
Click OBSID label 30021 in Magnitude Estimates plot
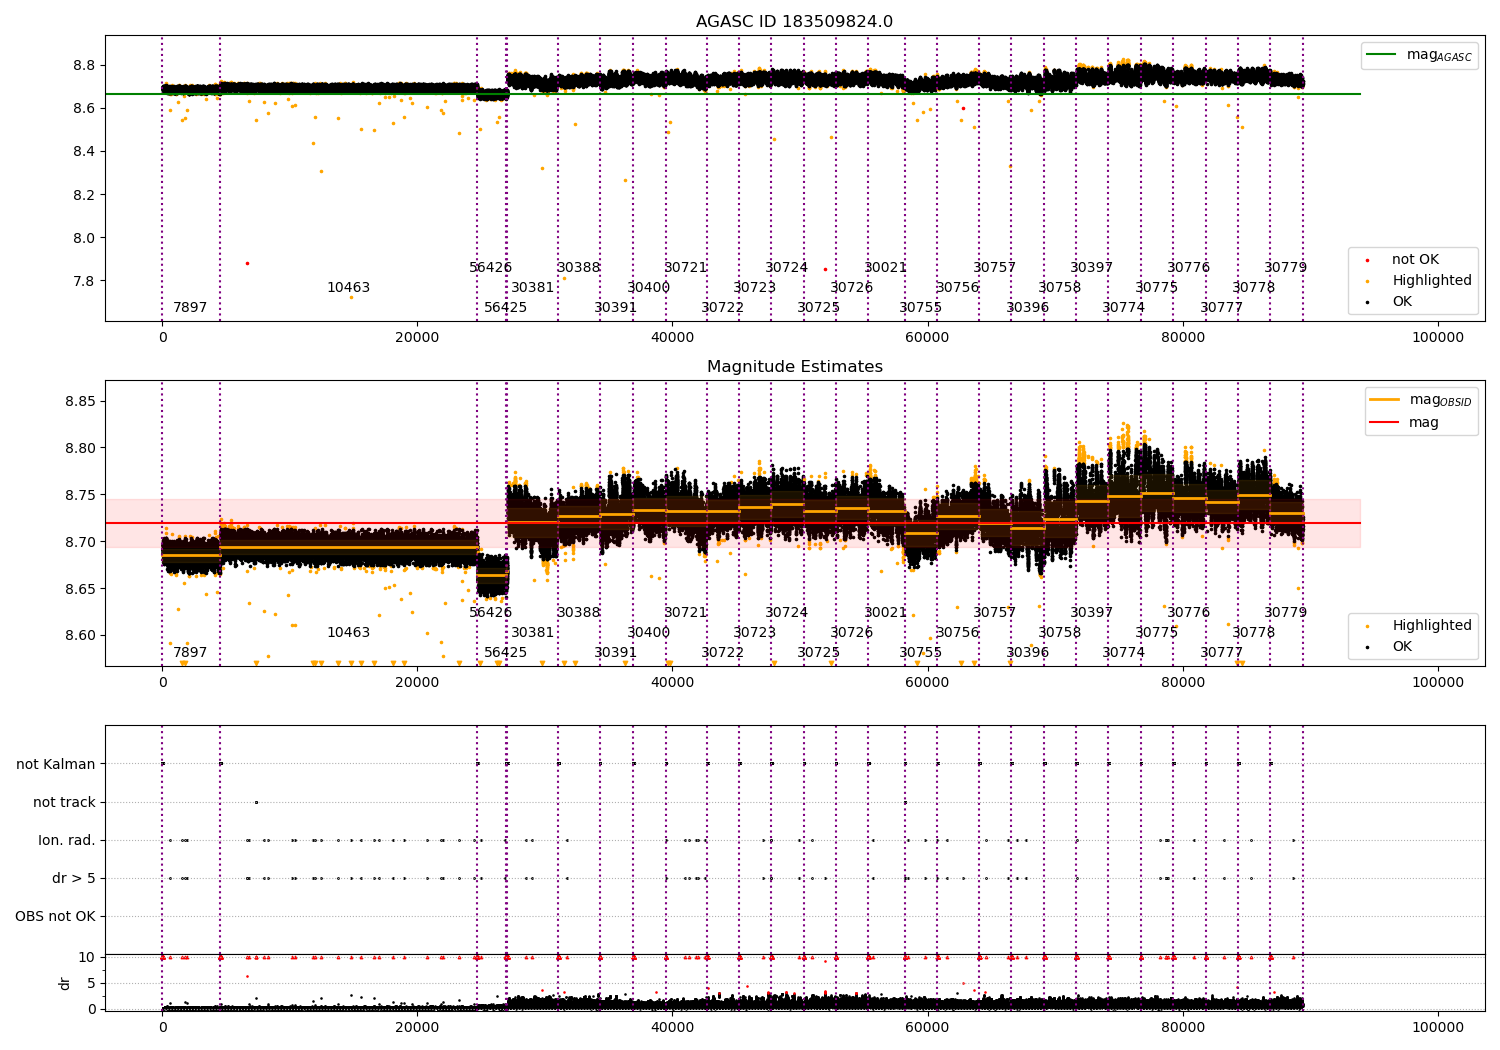pos(885,613)
